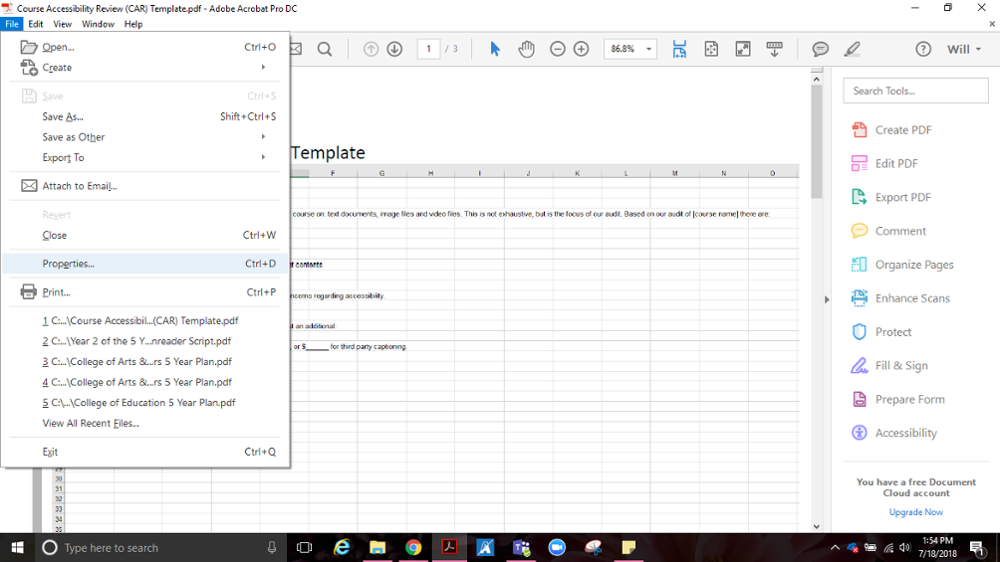The width and height of the screenshot is (1000, 562).
Task: Open the Protect tool
Action: pos(881,332)
